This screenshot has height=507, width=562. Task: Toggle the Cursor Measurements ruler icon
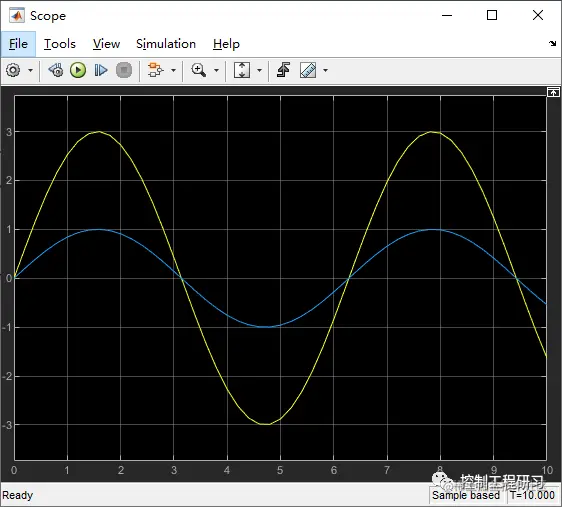[308, 70]
